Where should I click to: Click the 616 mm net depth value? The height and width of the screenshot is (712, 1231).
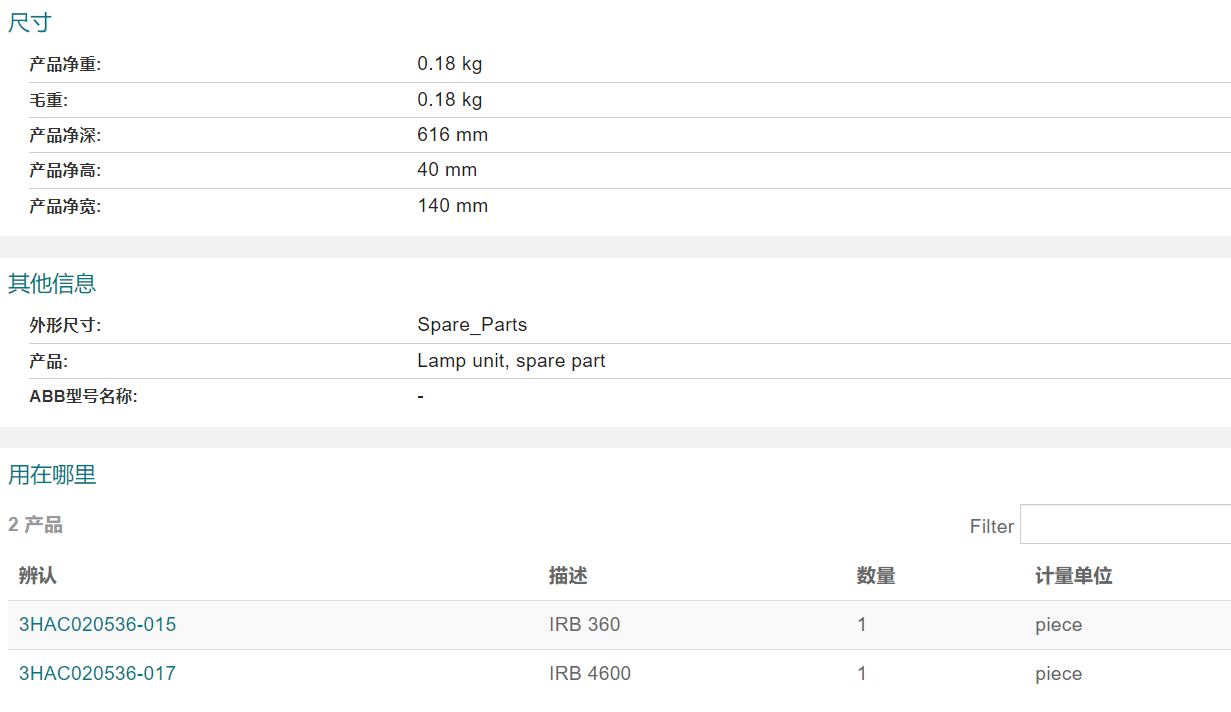(453, 135)
